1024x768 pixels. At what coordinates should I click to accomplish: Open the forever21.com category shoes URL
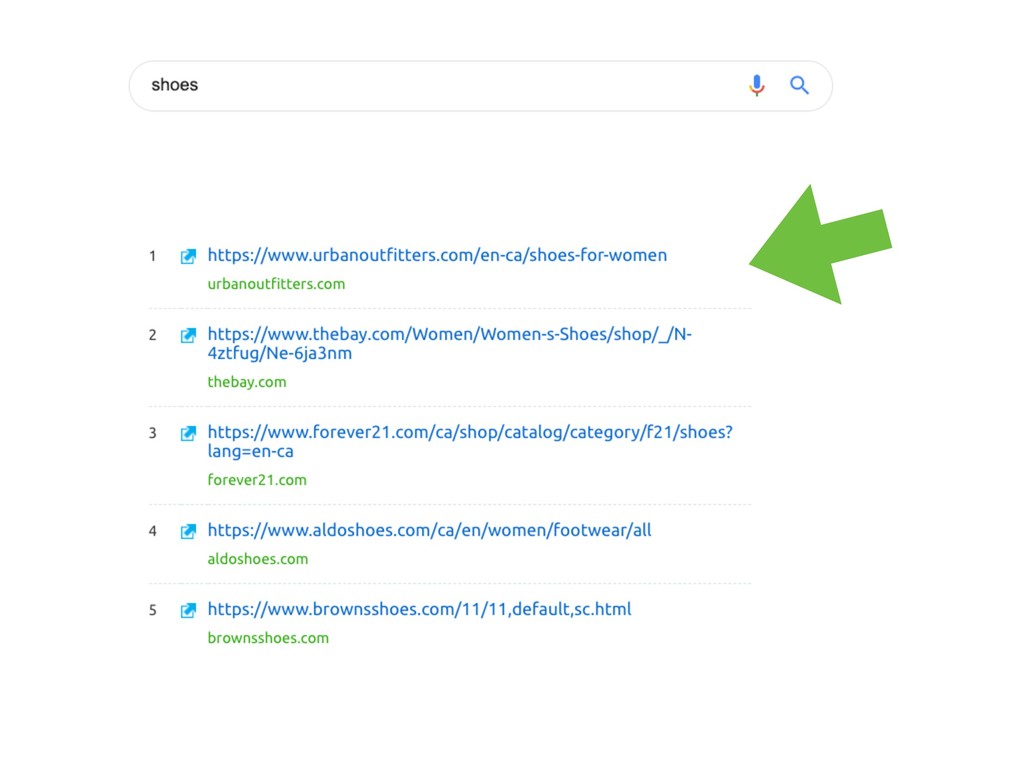(x=470, y=441)
